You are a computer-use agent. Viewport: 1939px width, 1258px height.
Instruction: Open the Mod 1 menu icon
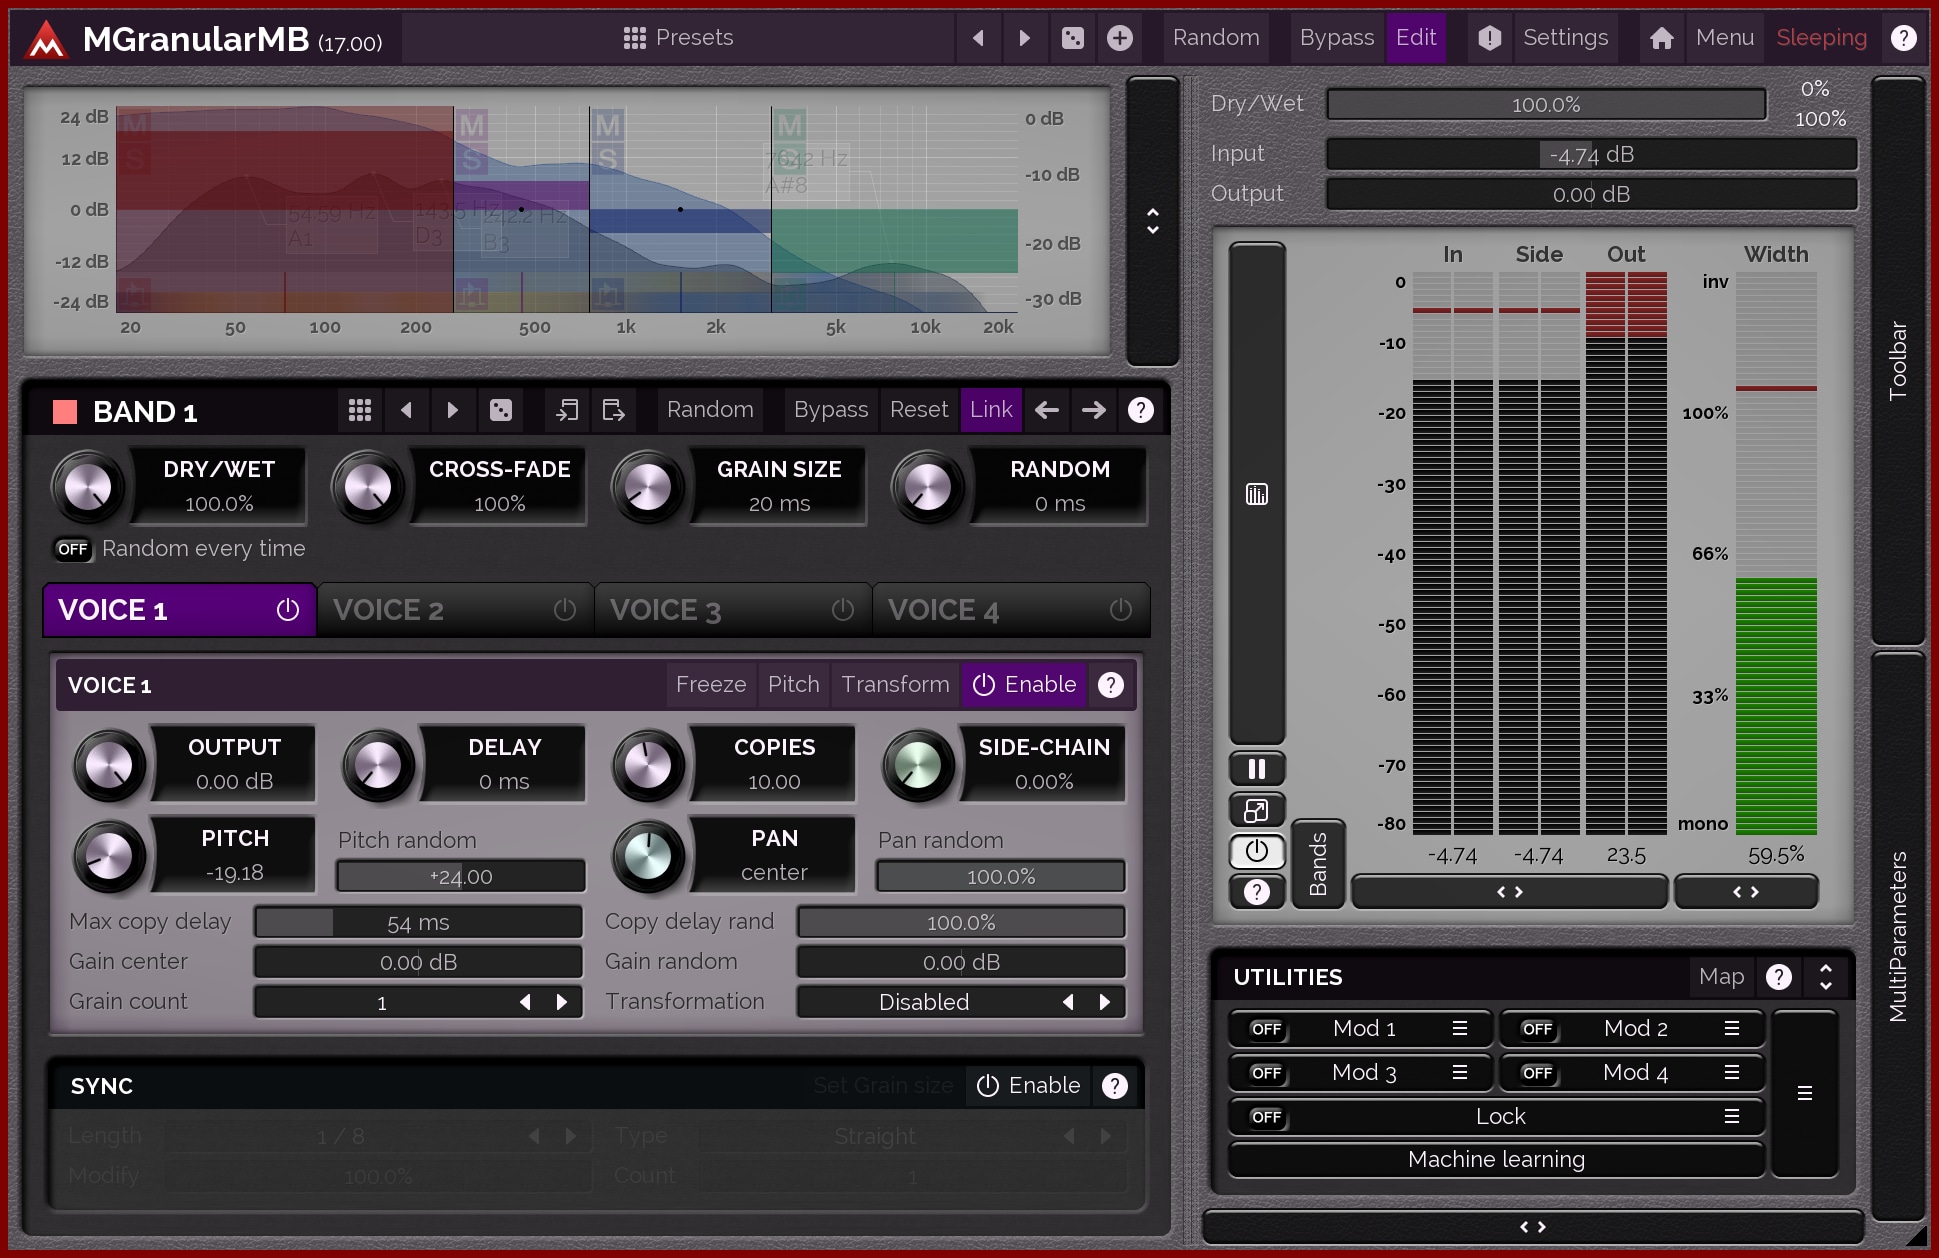coord(1459,1028)
